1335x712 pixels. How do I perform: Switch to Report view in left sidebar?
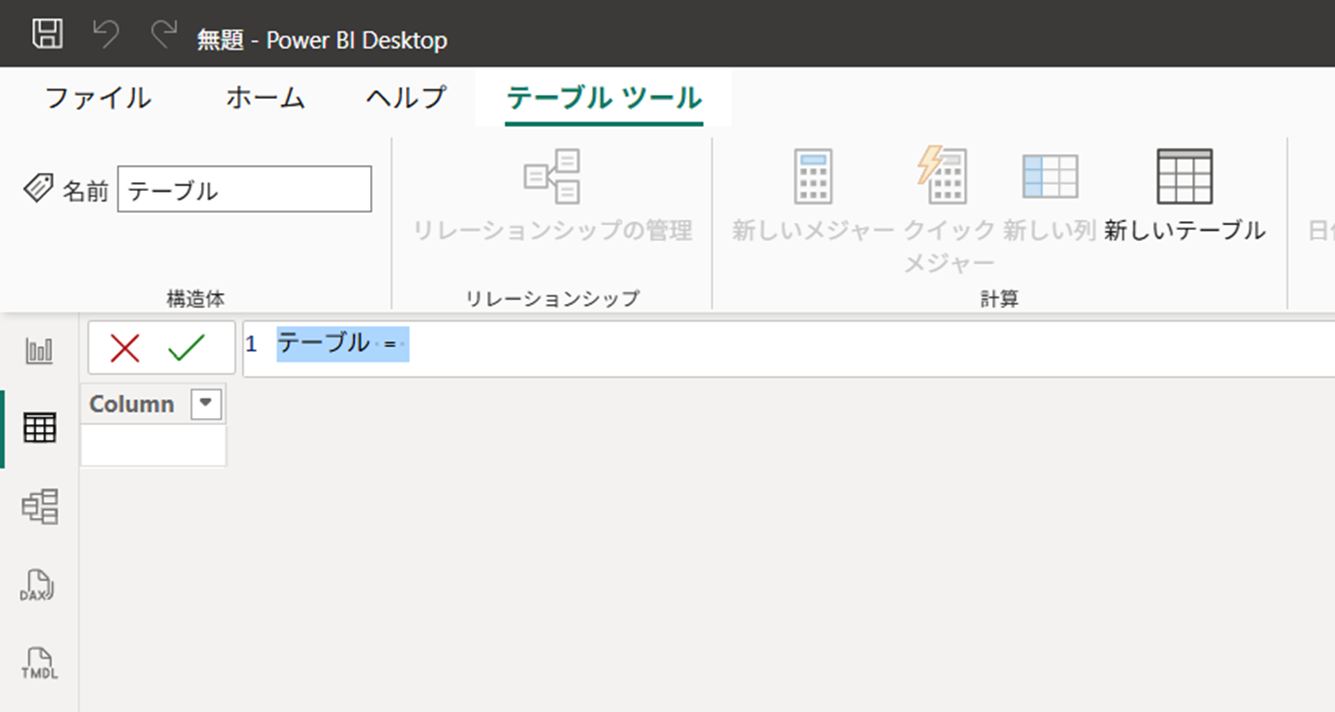(x=40, y=351)
